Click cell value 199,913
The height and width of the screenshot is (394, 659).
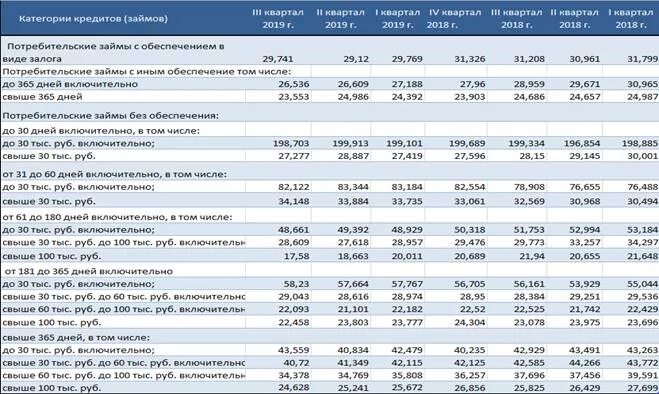(x=351, y=143)
